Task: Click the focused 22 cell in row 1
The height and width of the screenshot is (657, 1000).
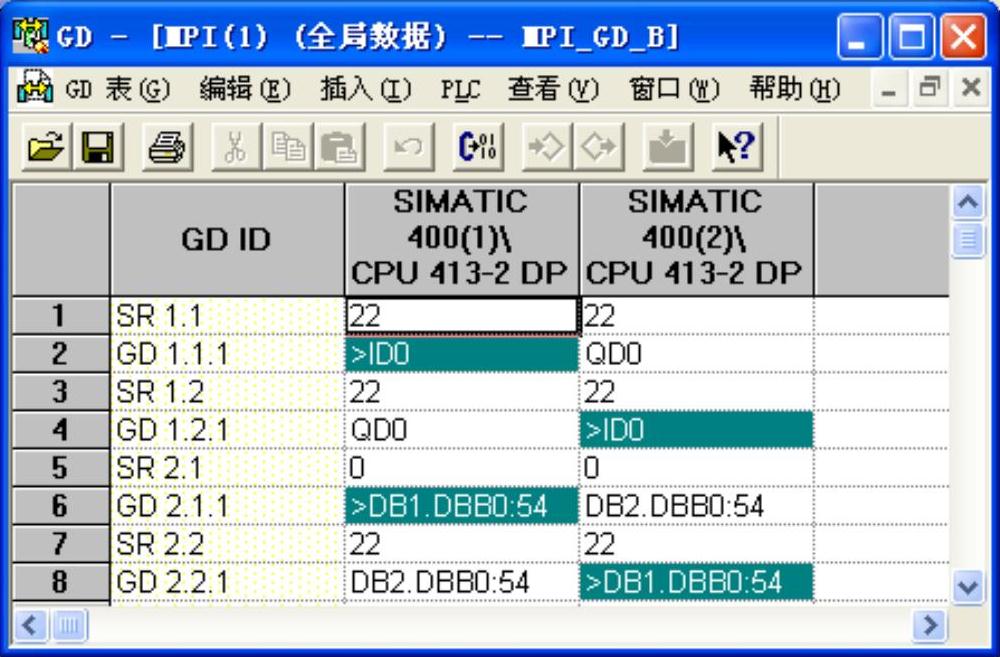Action: (462, 316)
